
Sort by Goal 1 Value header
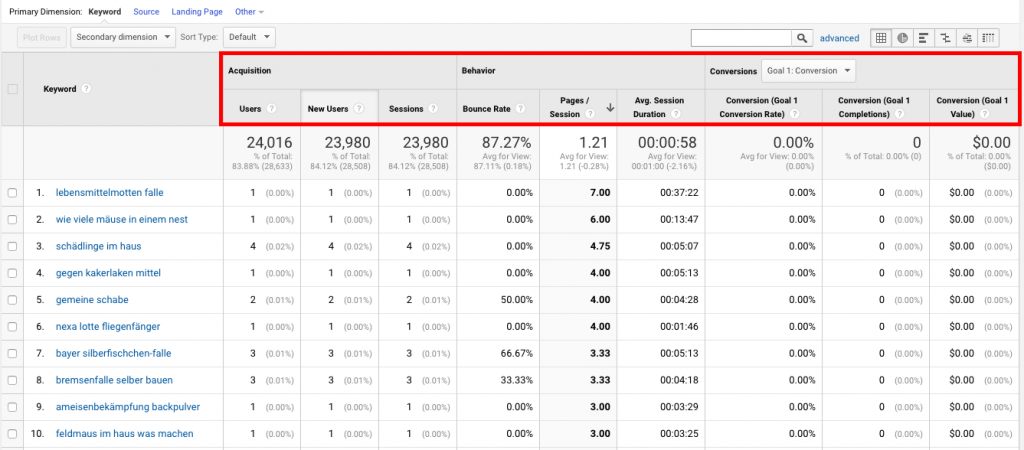972,107
